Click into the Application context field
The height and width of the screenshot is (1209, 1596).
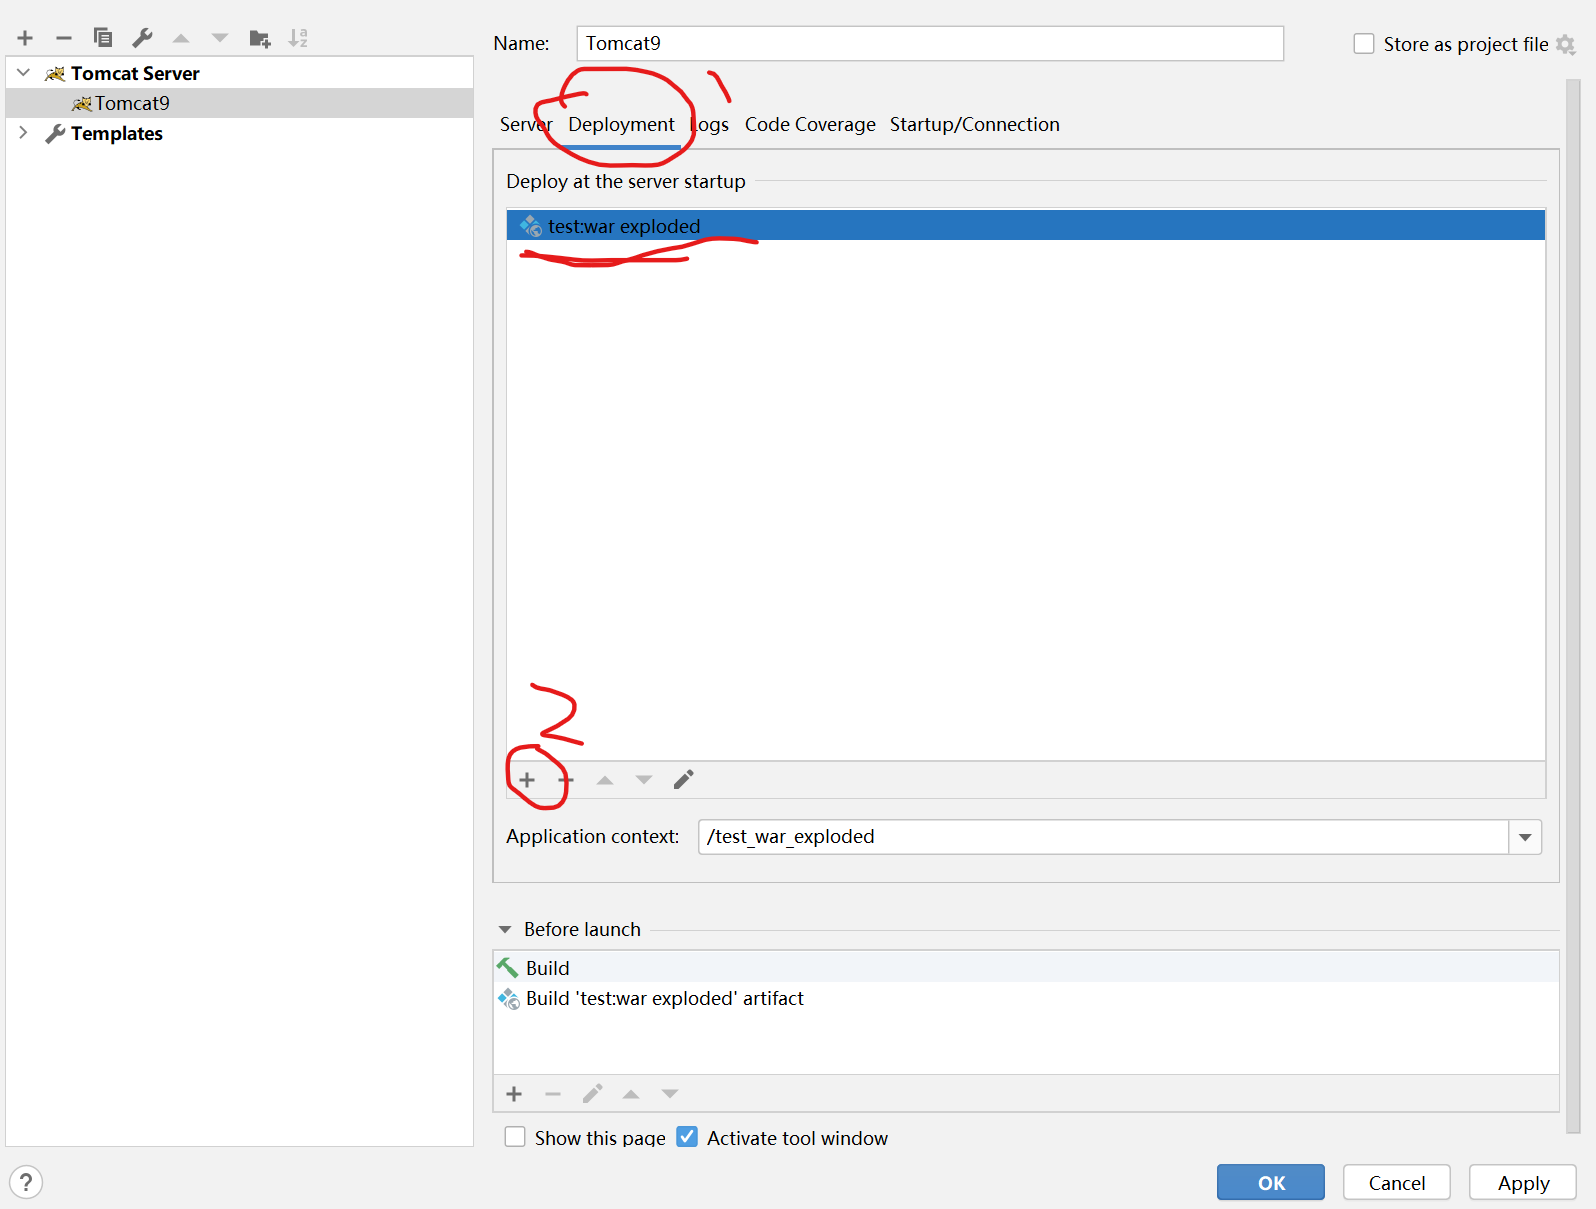(1103, 837)
